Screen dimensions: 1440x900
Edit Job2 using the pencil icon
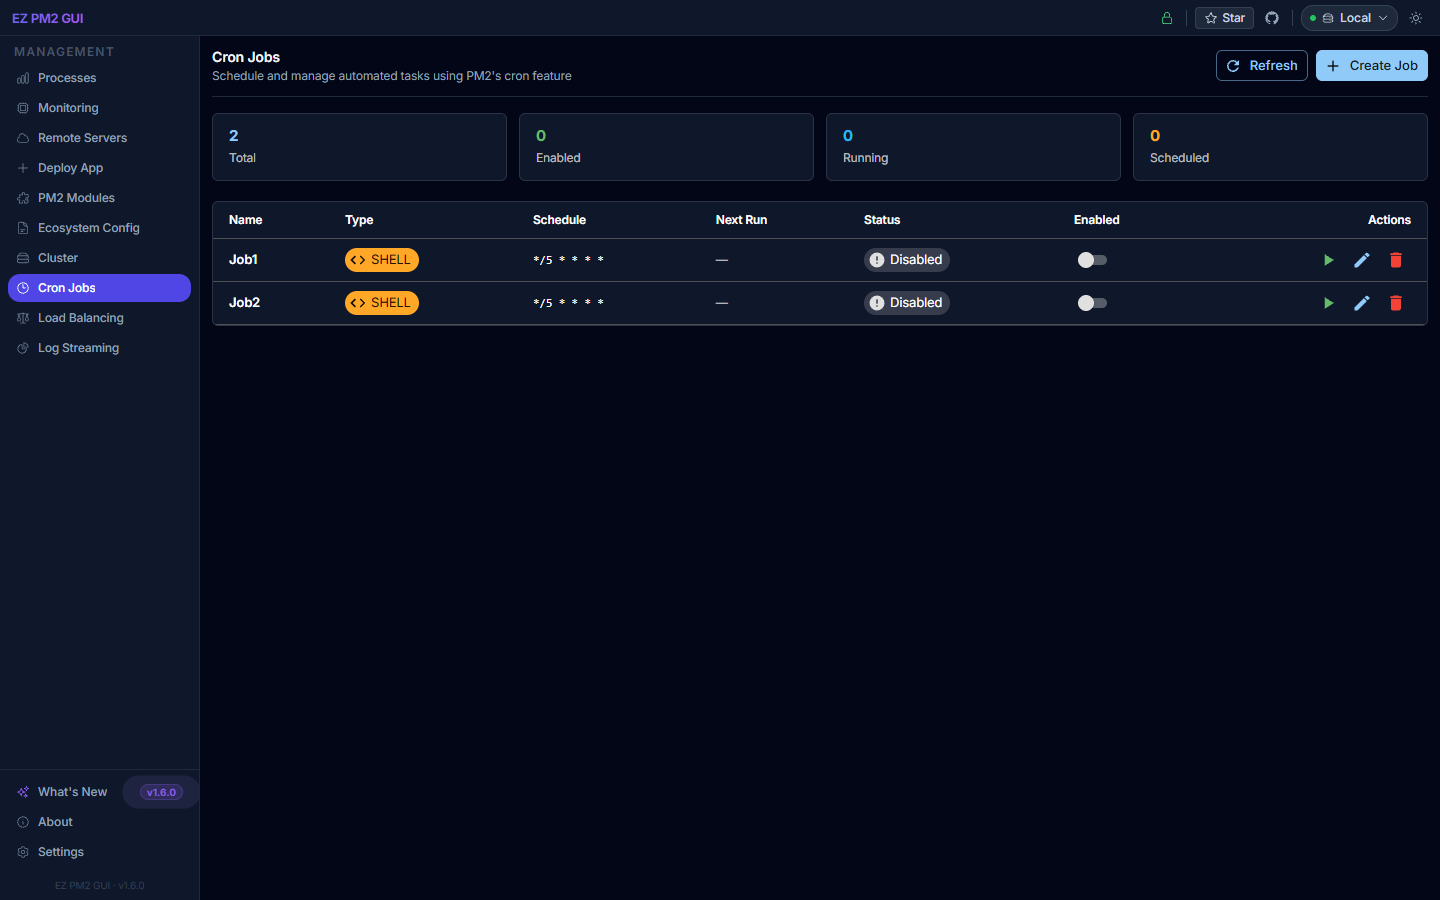click(1361, 303)
